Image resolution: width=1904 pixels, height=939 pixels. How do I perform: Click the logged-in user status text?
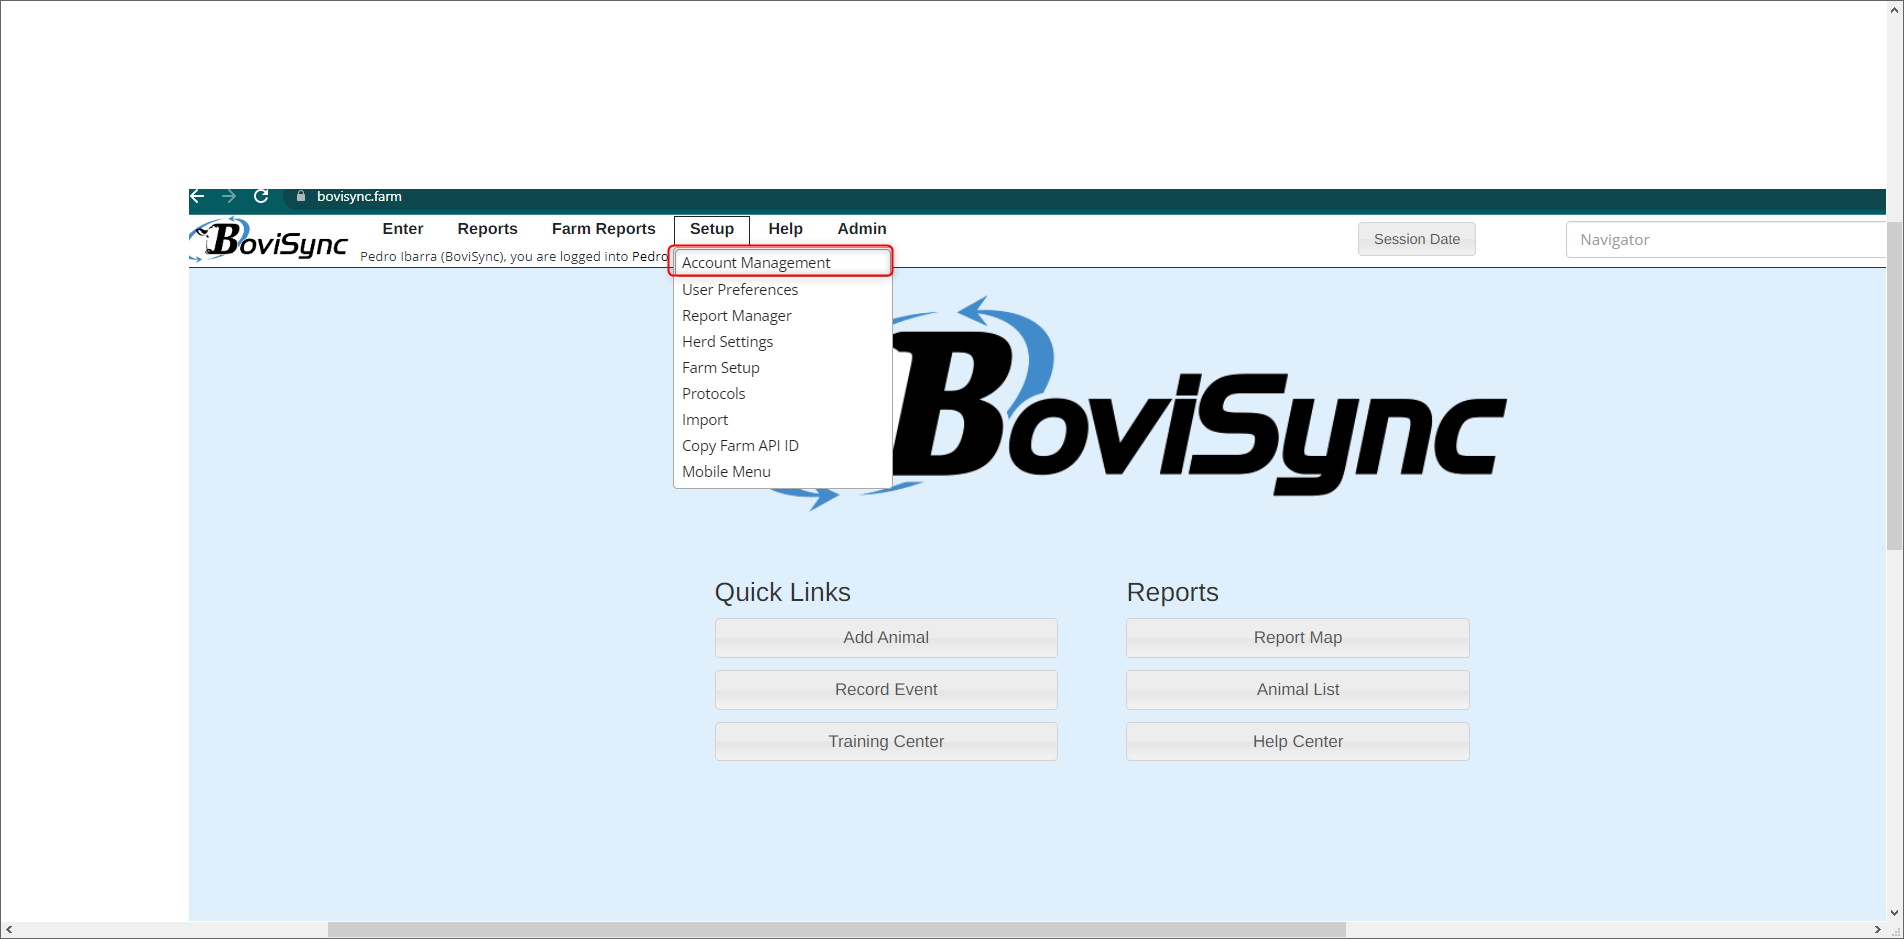pos(514,257)
